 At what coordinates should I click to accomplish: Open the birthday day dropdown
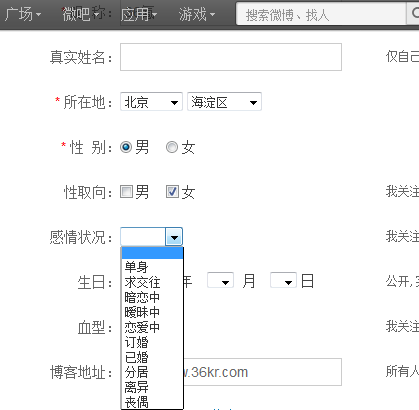283,280
